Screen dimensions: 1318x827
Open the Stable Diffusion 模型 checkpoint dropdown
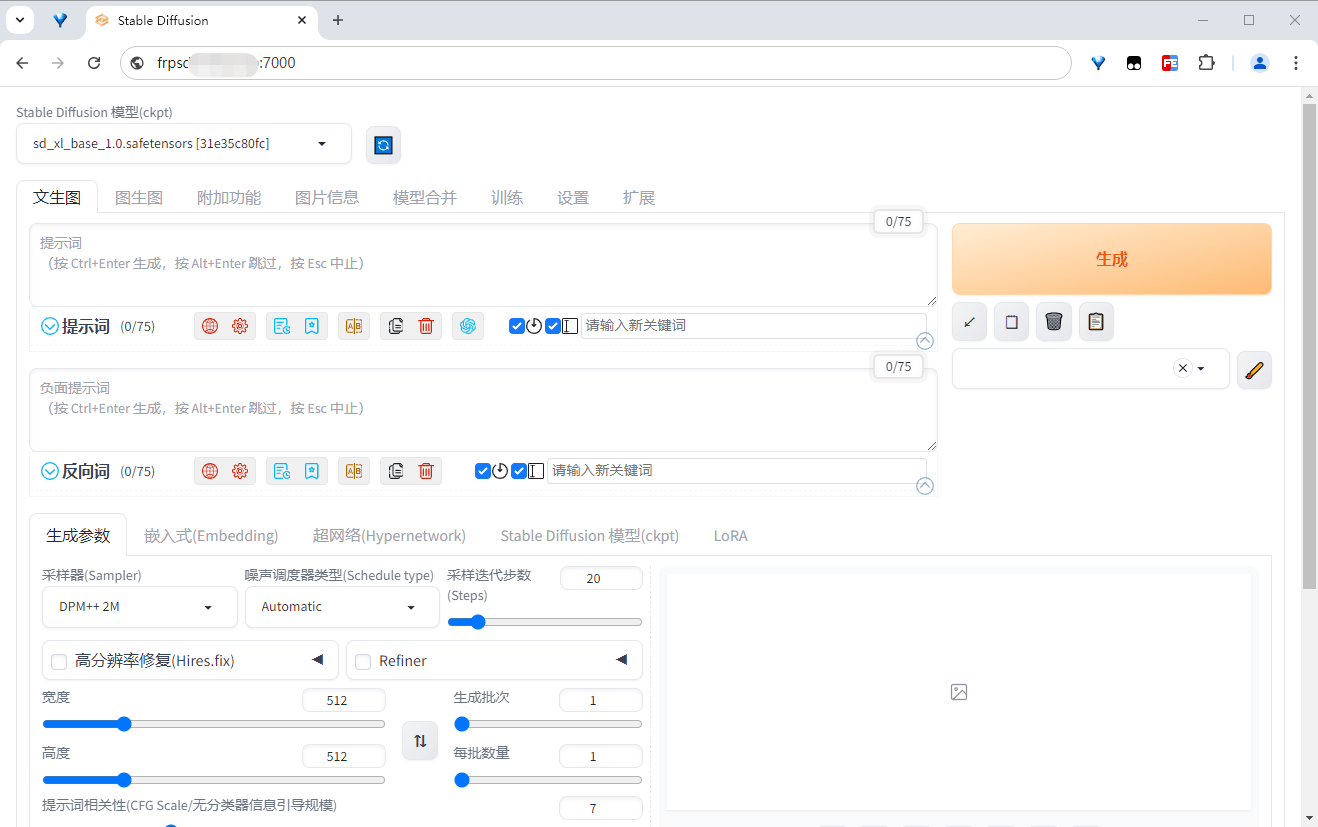click(184, 144)
